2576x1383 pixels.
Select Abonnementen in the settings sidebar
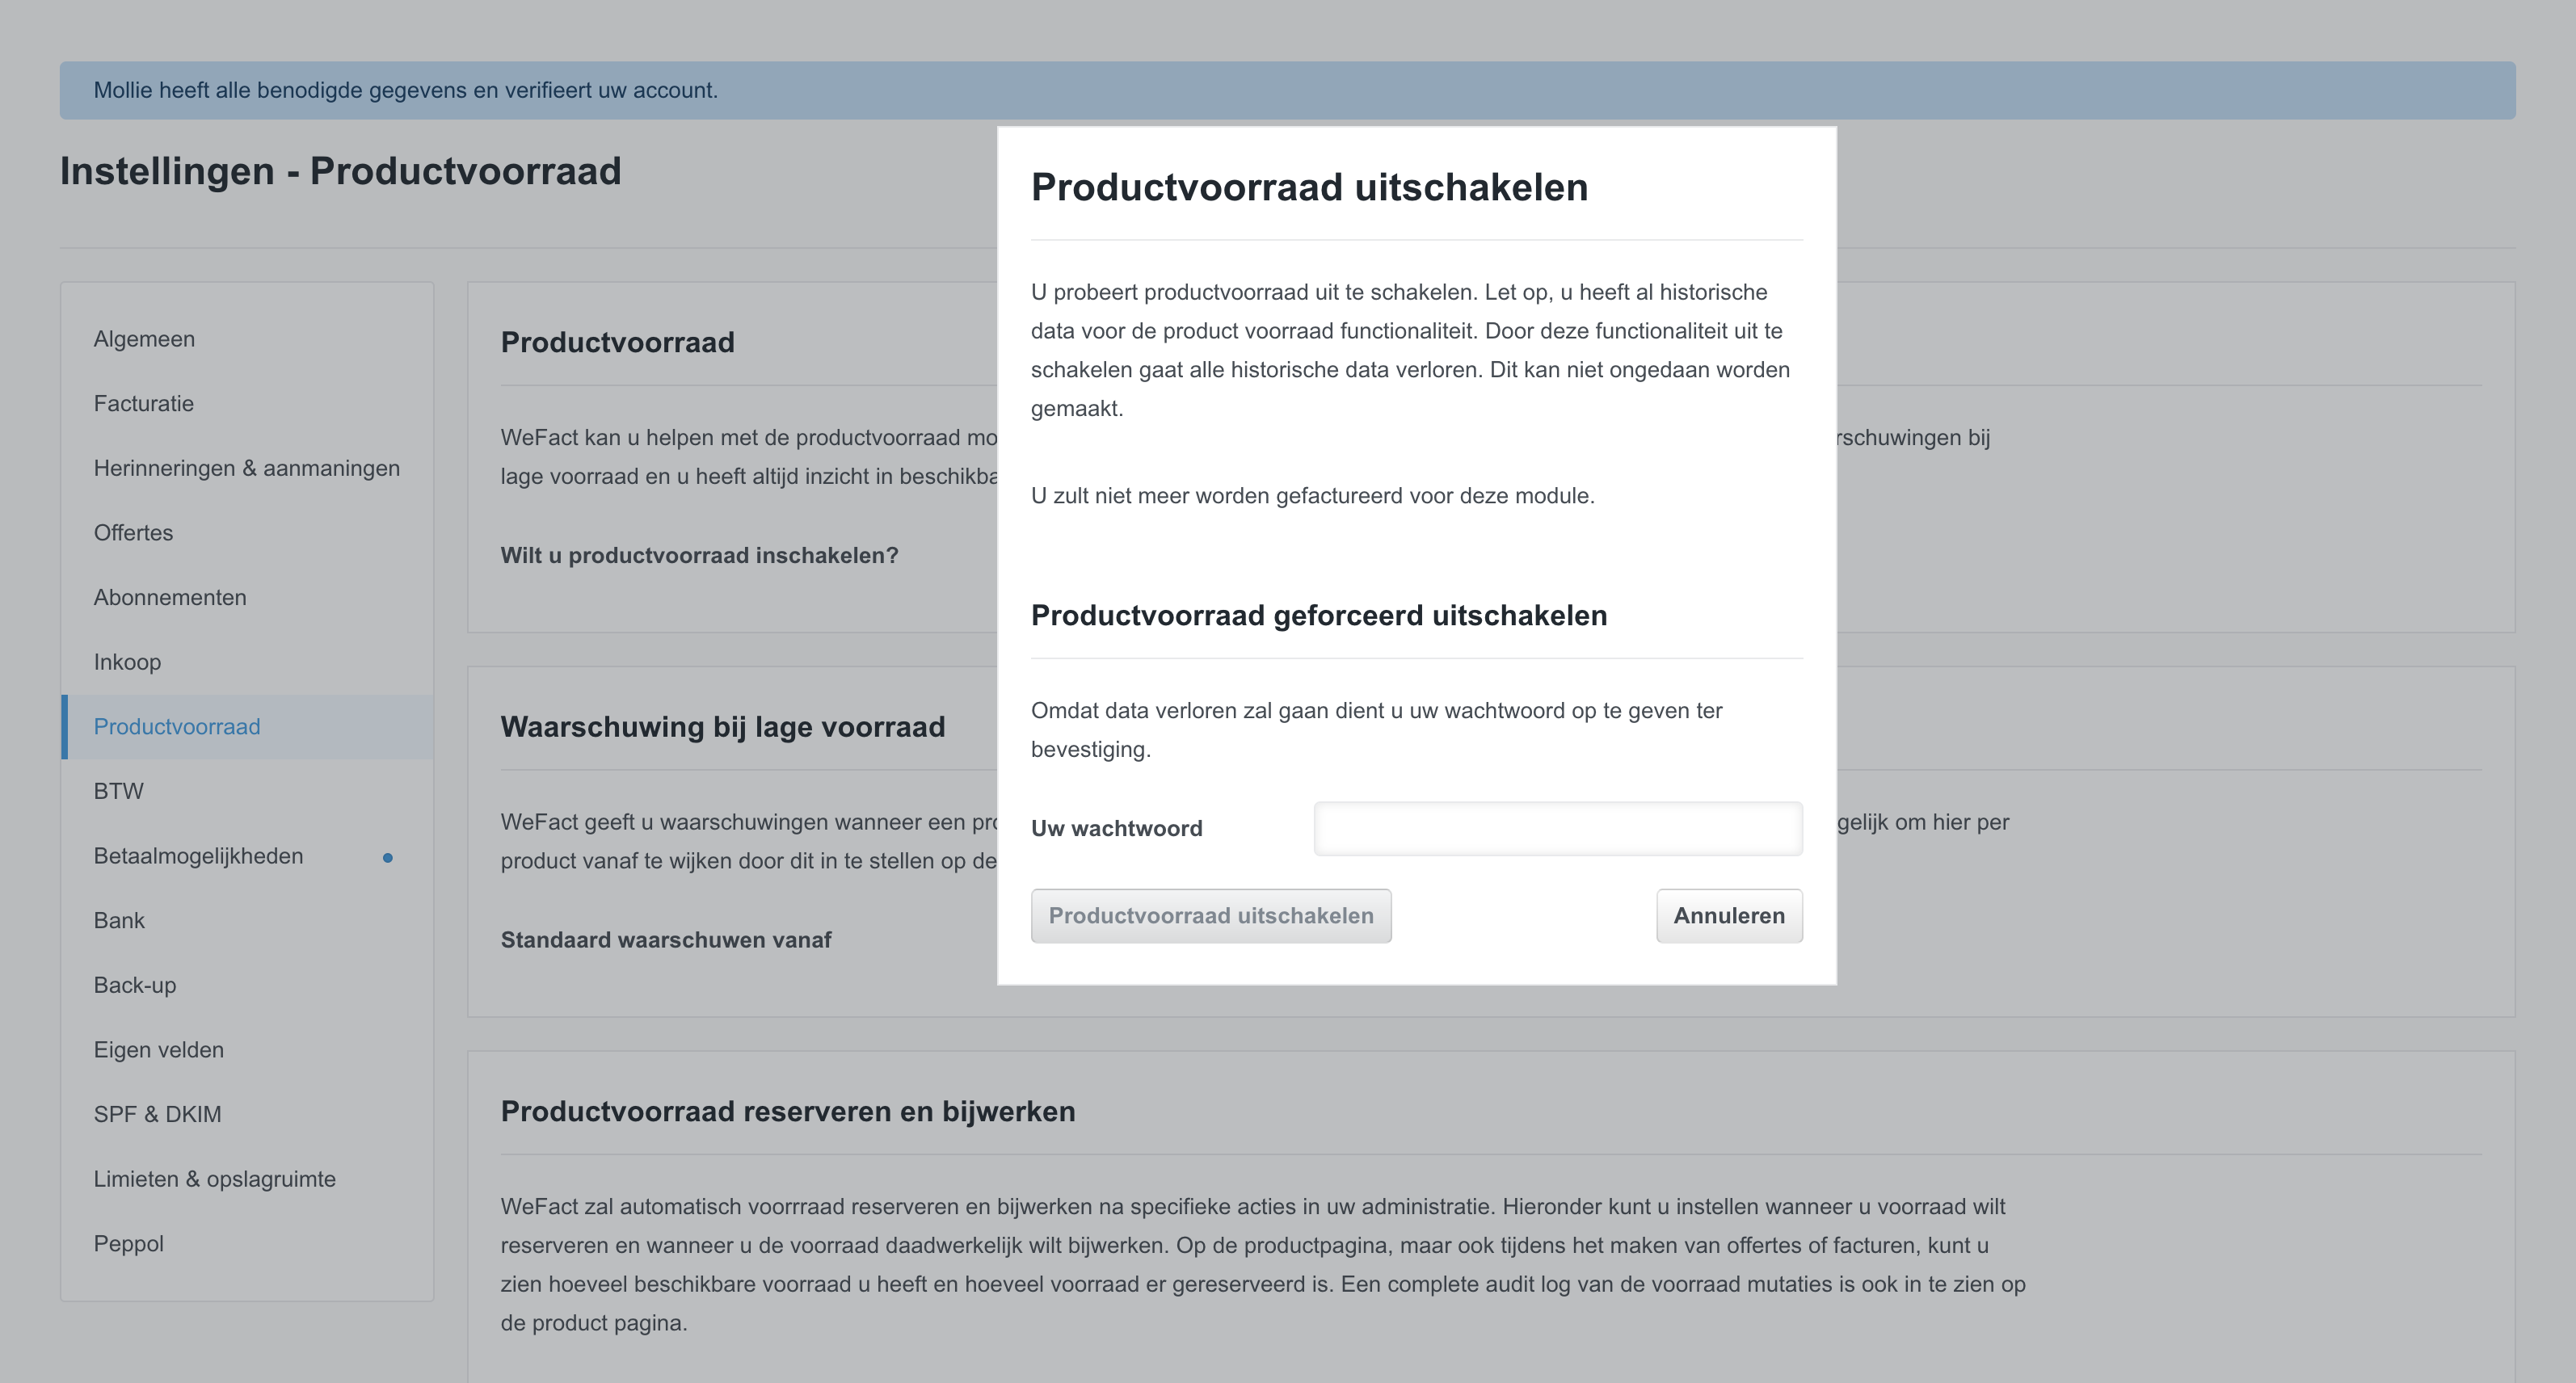pyautogui.click(x=170, y=597)
